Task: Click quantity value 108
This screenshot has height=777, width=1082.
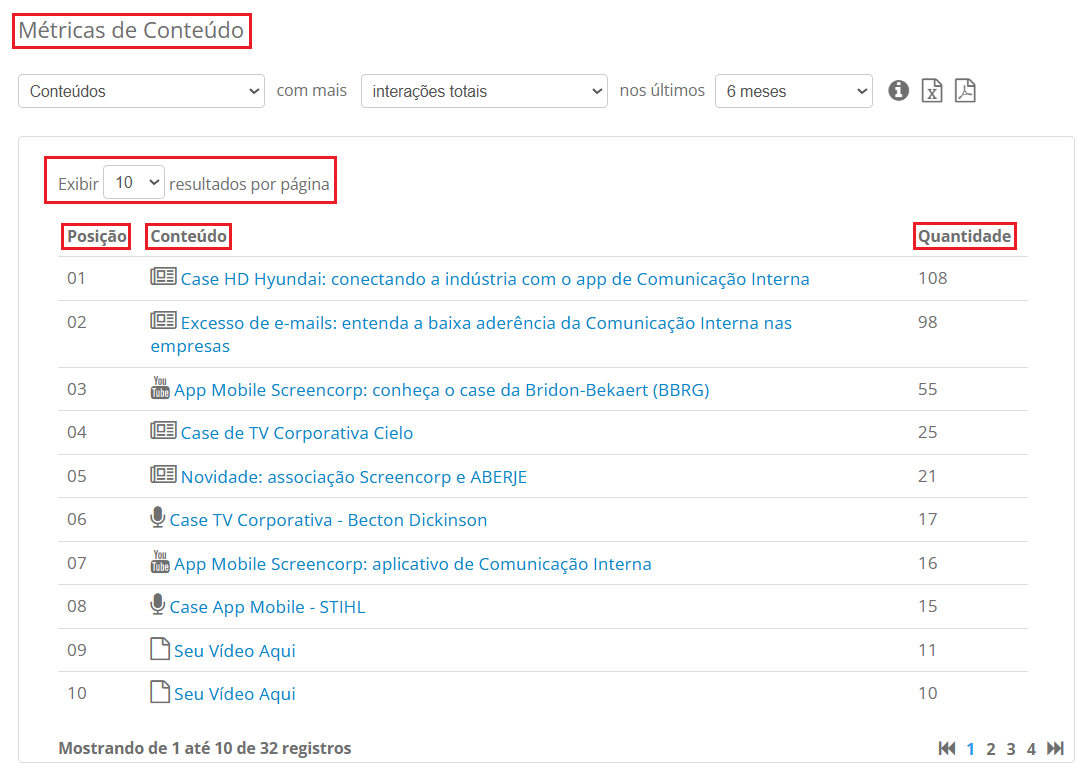Action: (932, 278)
